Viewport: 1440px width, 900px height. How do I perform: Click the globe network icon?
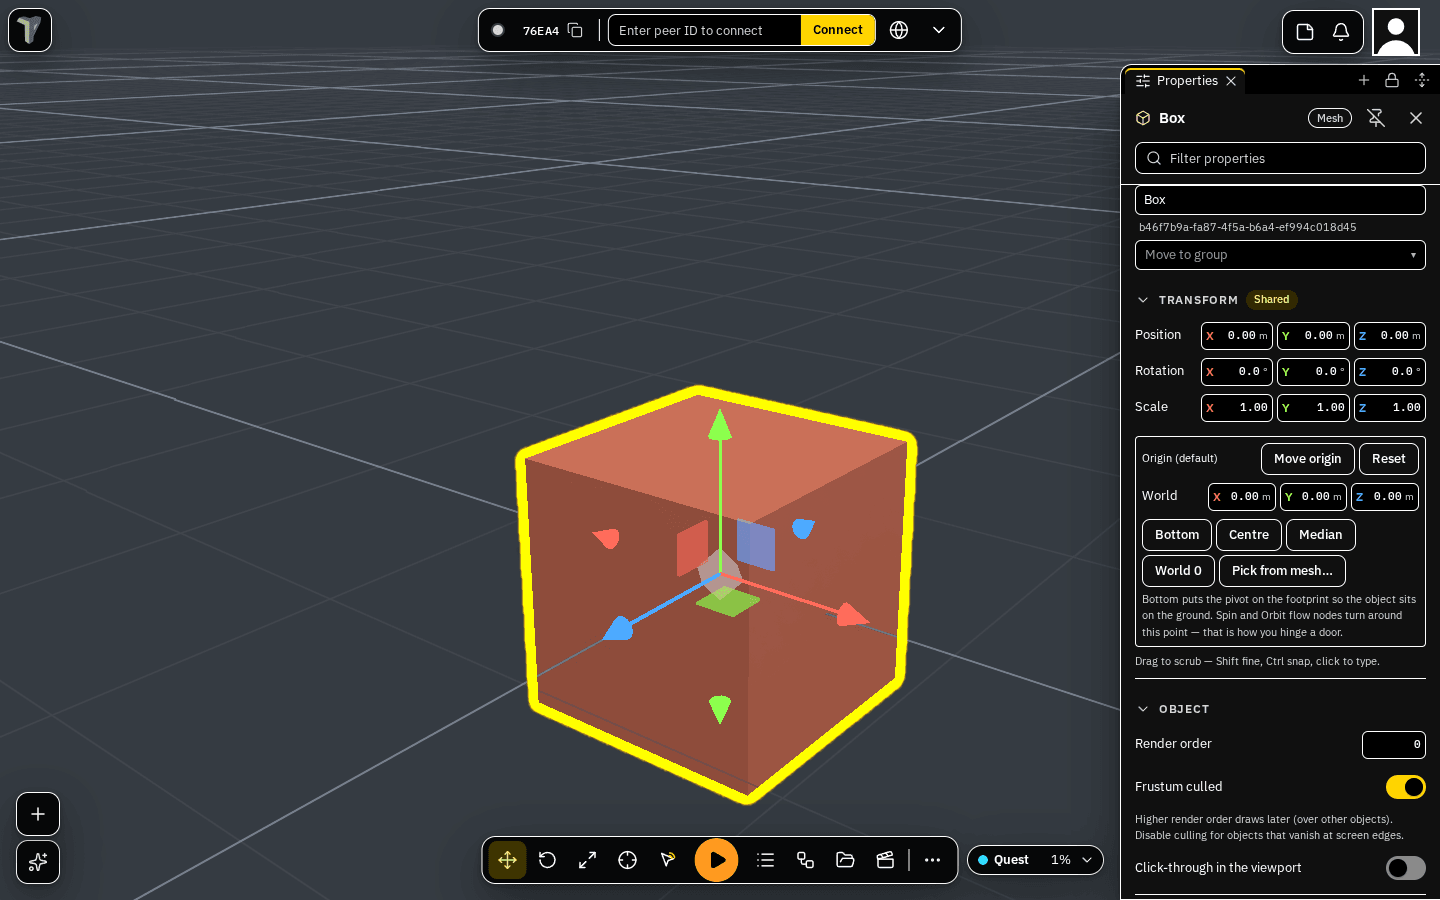coord(899,30)
